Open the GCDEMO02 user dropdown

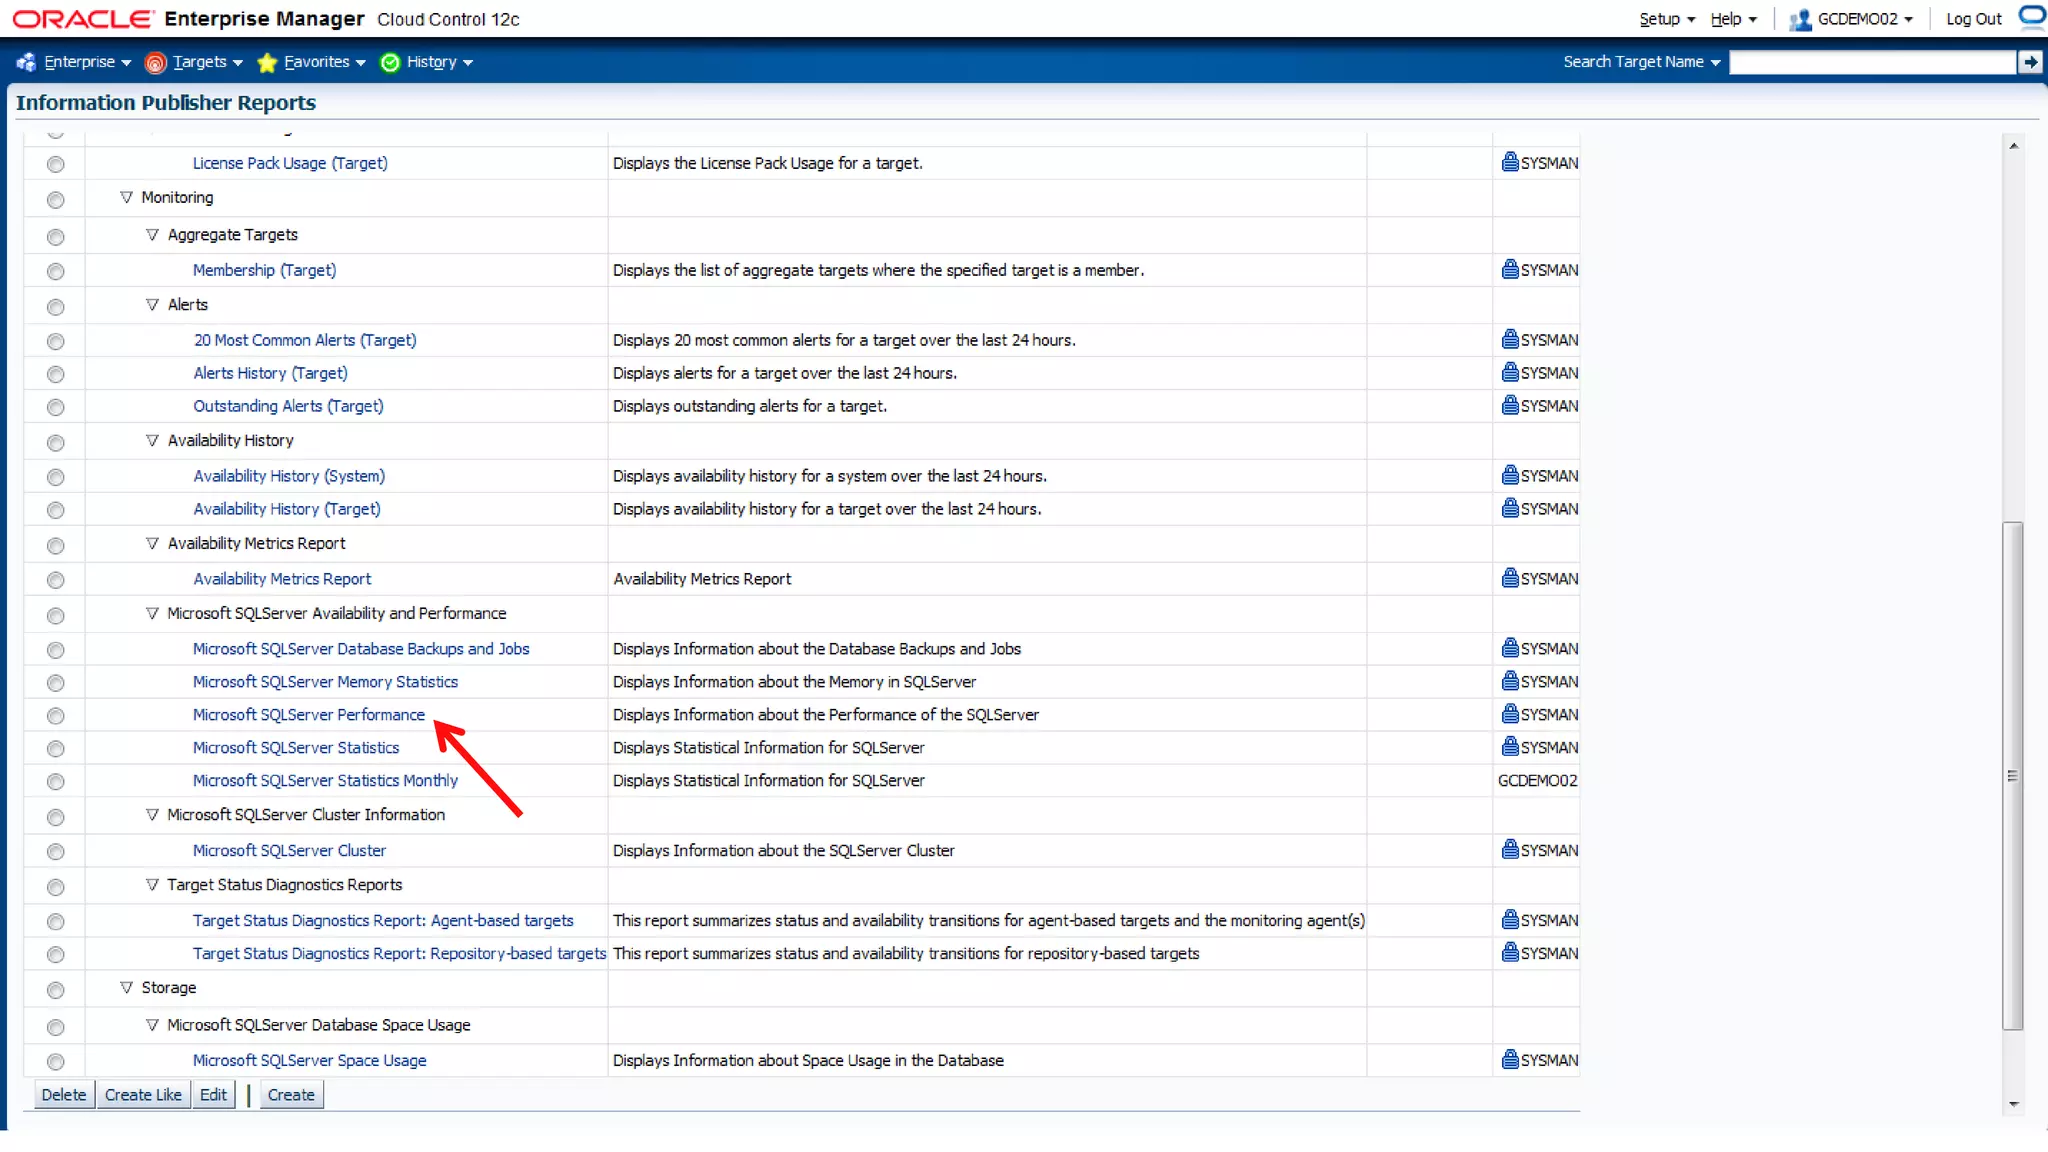point(1865,19)
